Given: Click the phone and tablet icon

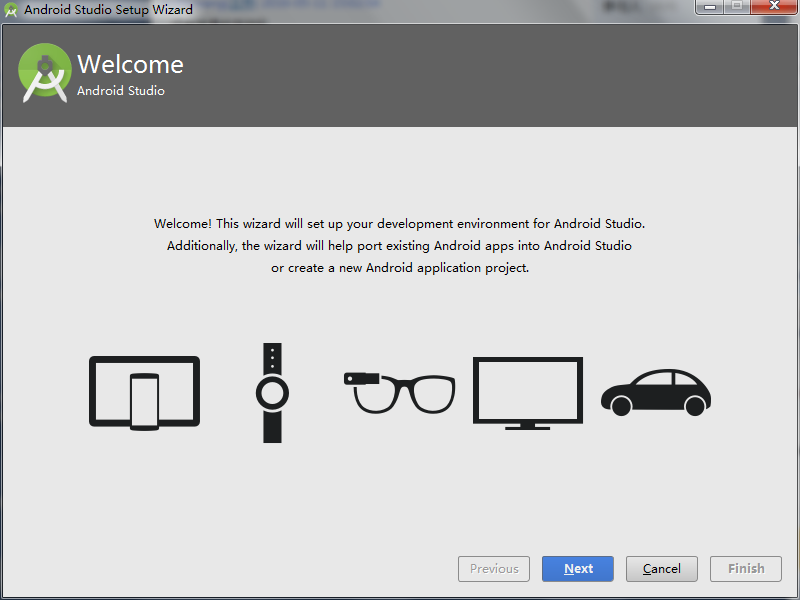Looking at the screenshot, I should (x=144, y=393).
